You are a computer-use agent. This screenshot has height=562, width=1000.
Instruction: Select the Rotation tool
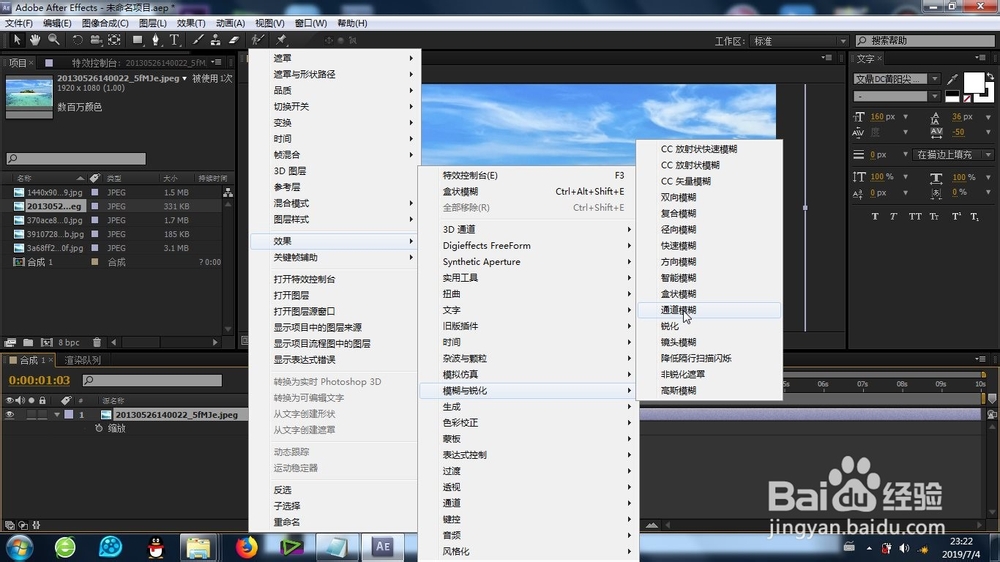(x=77, y=40)
